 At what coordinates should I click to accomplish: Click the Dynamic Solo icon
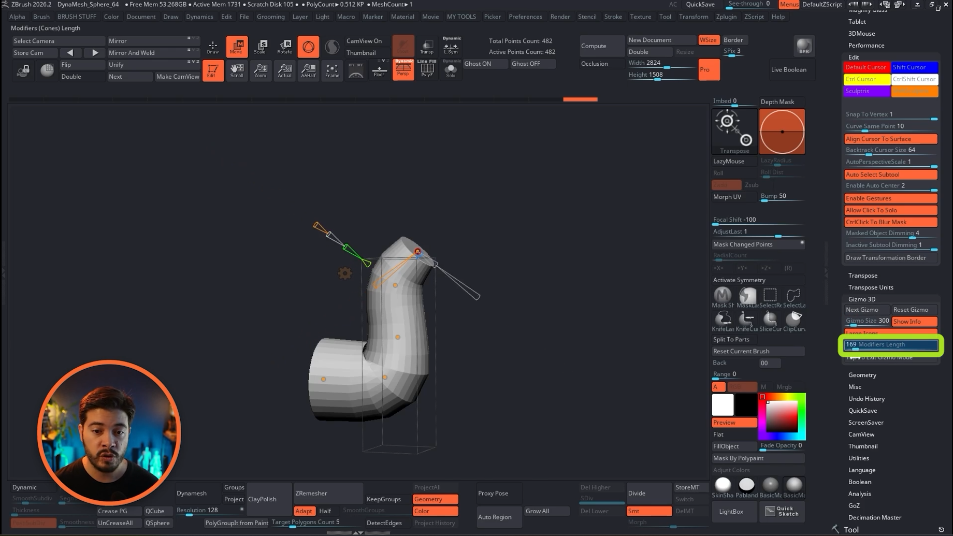pyautogui.click(x=451, y=70)
